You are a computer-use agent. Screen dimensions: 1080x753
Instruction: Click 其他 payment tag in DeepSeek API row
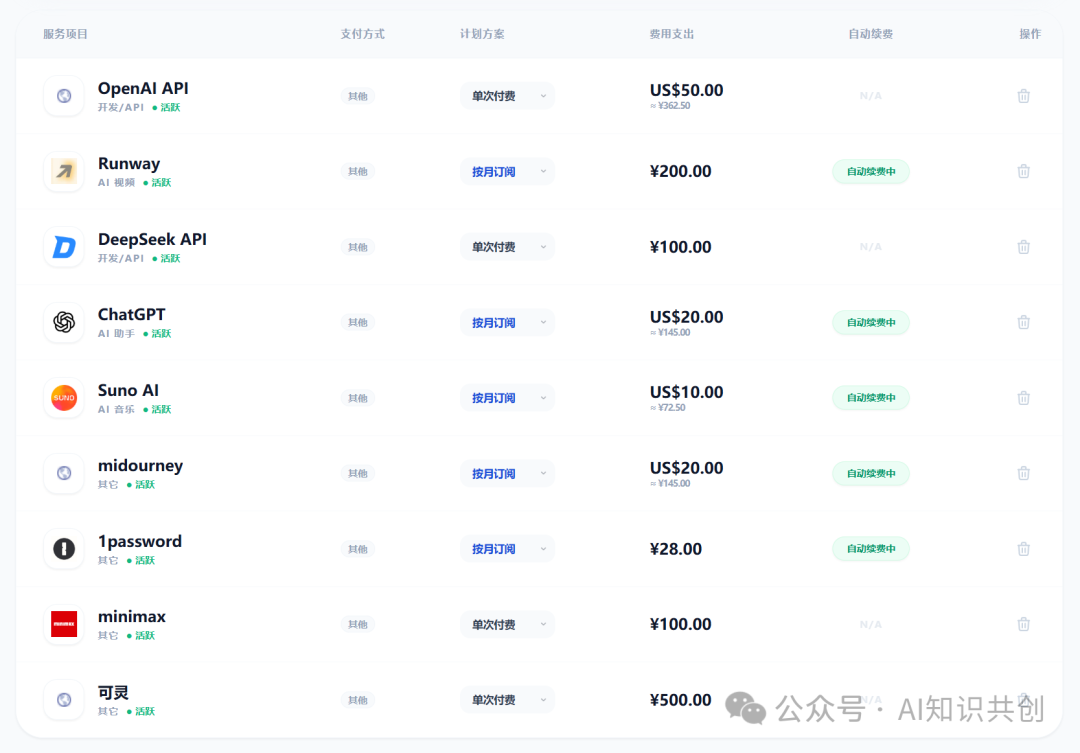pos(357,247)
